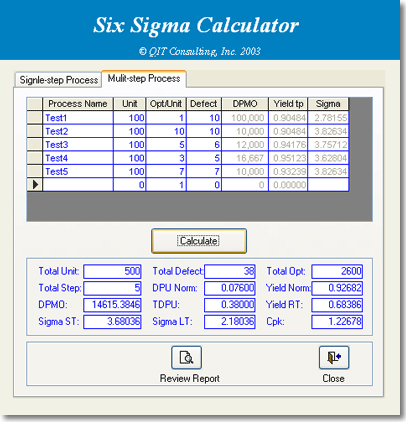Click the Close door icon
The width and height of the screenshot is (406, 422).
pos(334,357)
